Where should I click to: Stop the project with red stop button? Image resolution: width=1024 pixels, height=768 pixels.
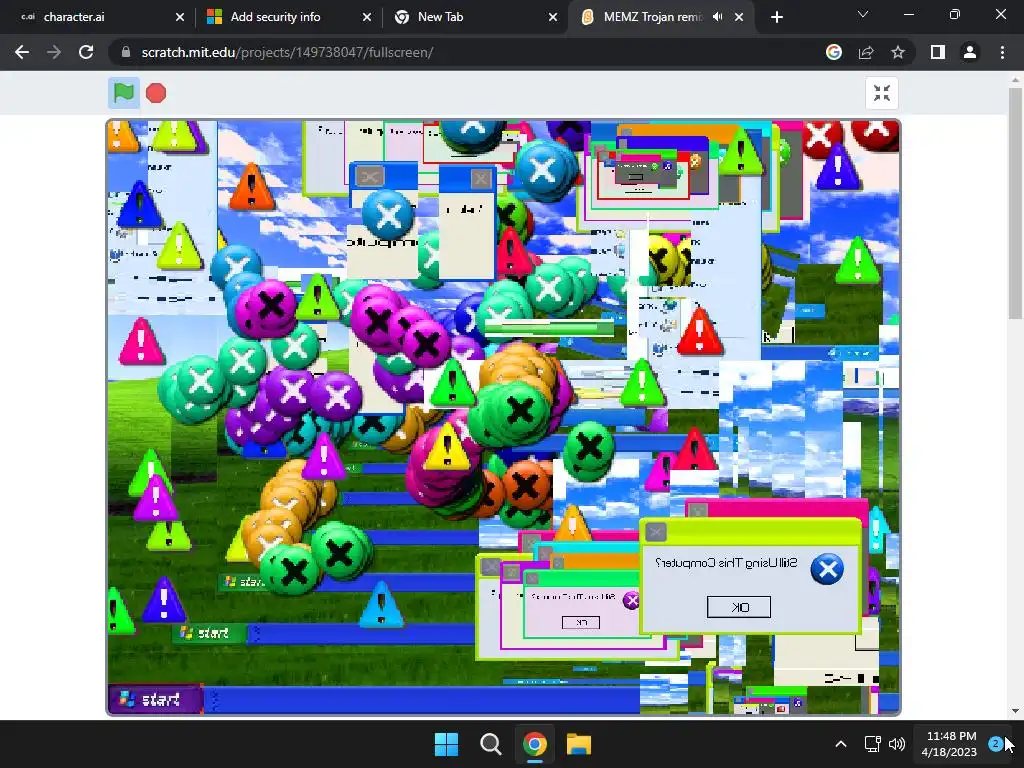(156, 93)
